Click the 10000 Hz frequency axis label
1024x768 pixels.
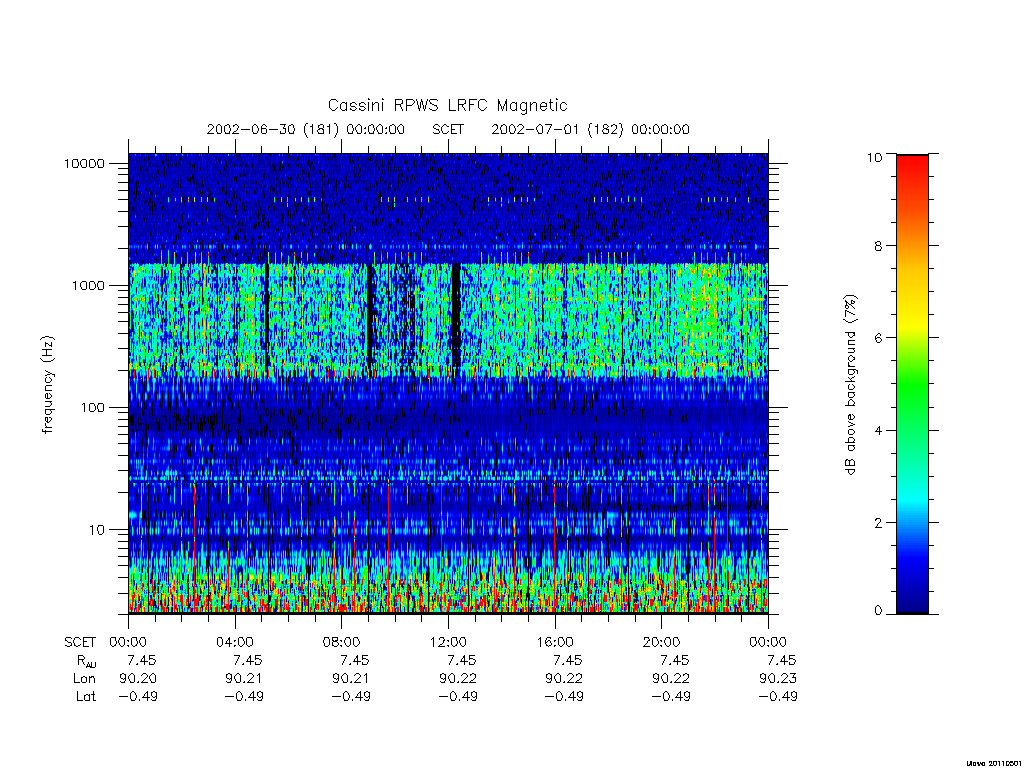tap(84, 163)
